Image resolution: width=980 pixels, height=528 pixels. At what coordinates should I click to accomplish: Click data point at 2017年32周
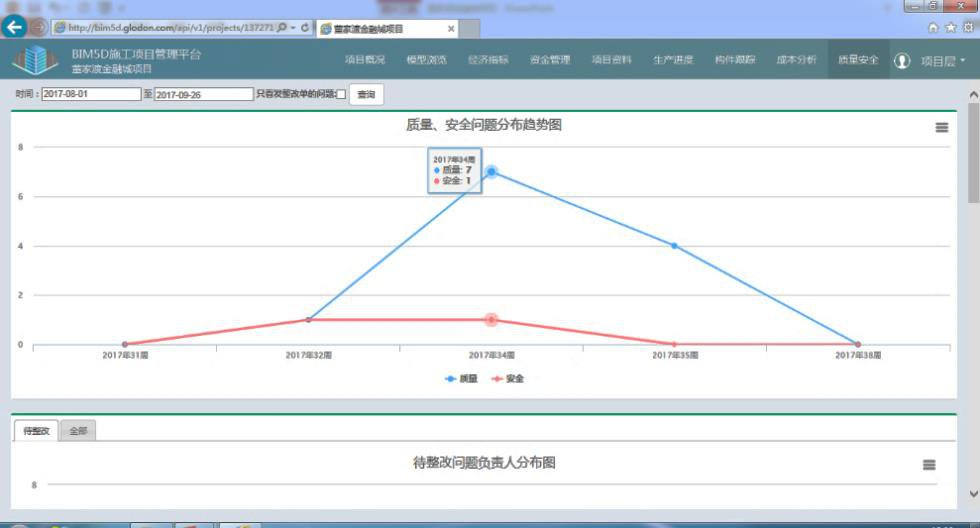[x=308, y=319]
